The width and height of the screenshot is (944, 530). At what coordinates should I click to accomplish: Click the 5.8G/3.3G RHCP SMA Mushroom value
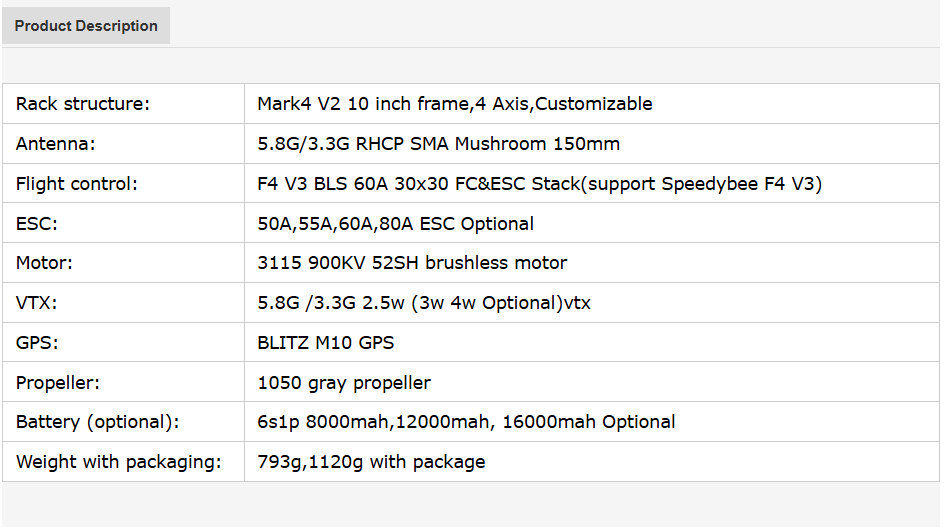point(438,144)
